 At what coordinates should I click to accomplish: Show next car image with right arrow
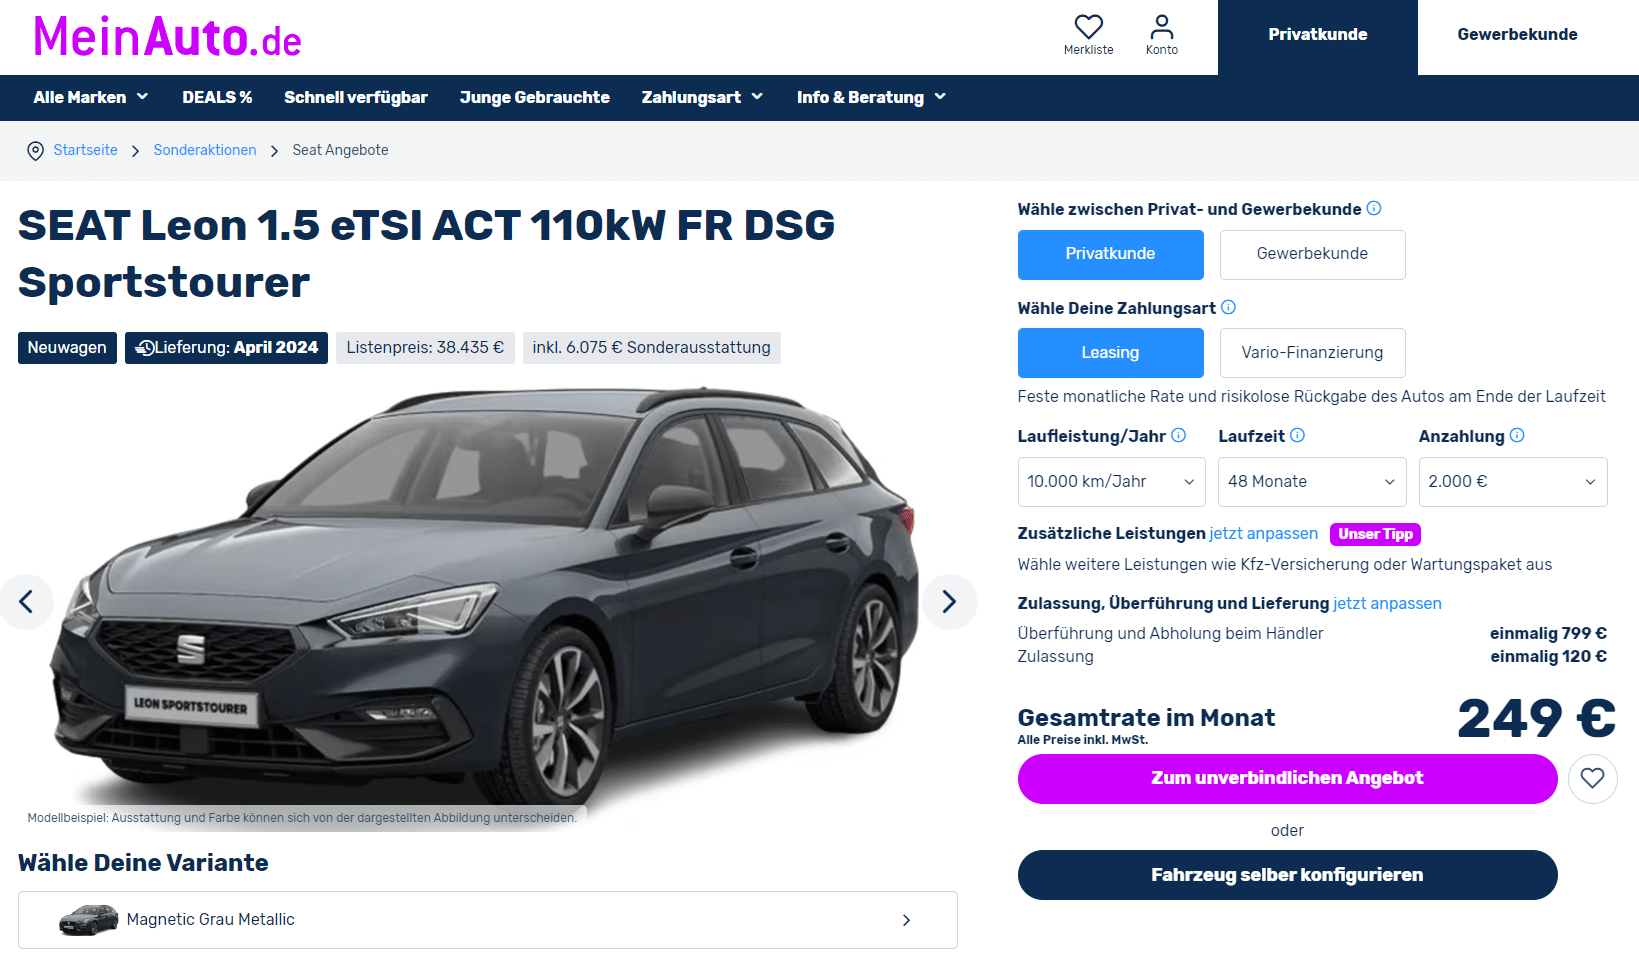coord(949,601)
